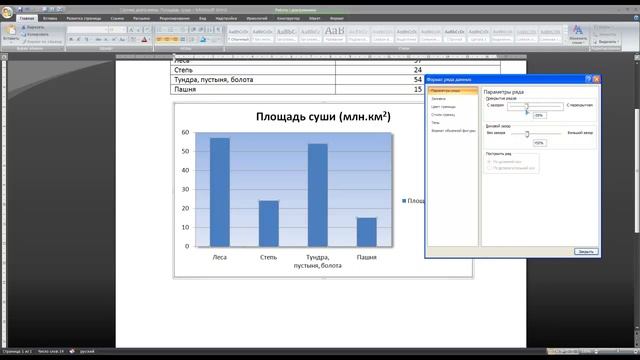Apply the large AaB Название style
This screenshot has width=640, height=360.
pos(334,34)
